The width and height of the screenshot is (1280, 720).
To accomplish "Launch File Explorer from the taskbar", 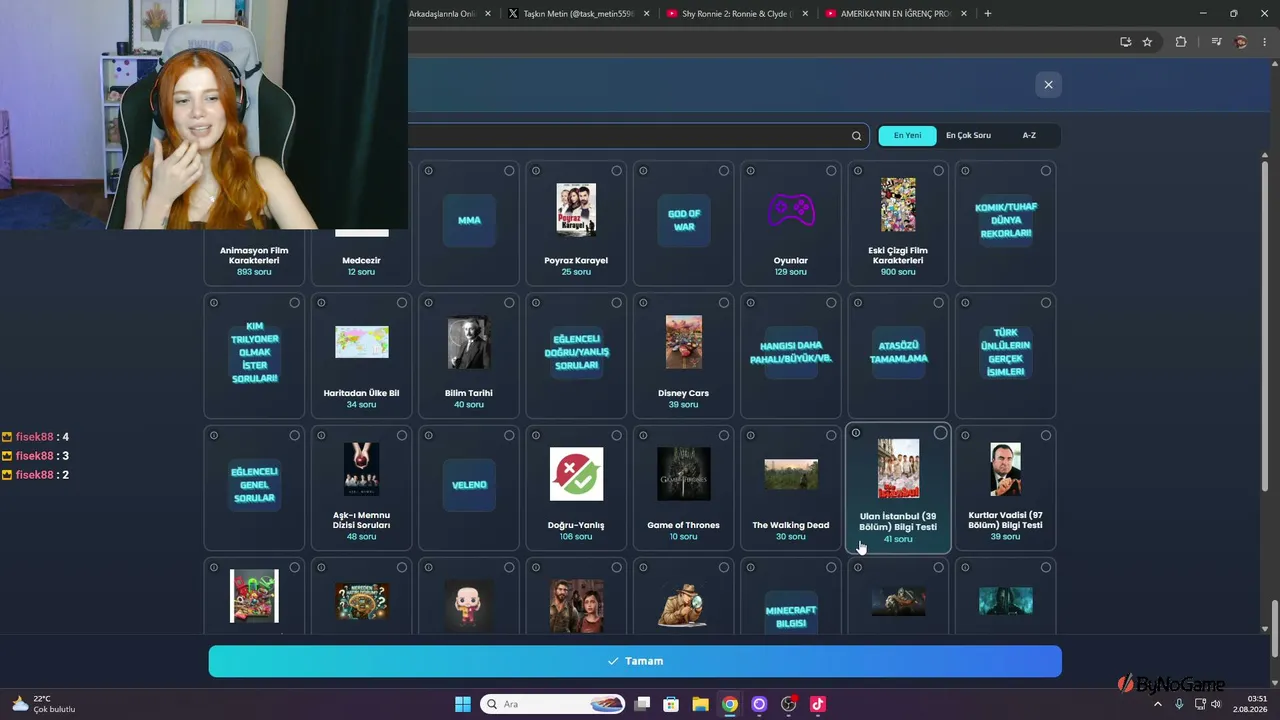I will coord(701,704).
